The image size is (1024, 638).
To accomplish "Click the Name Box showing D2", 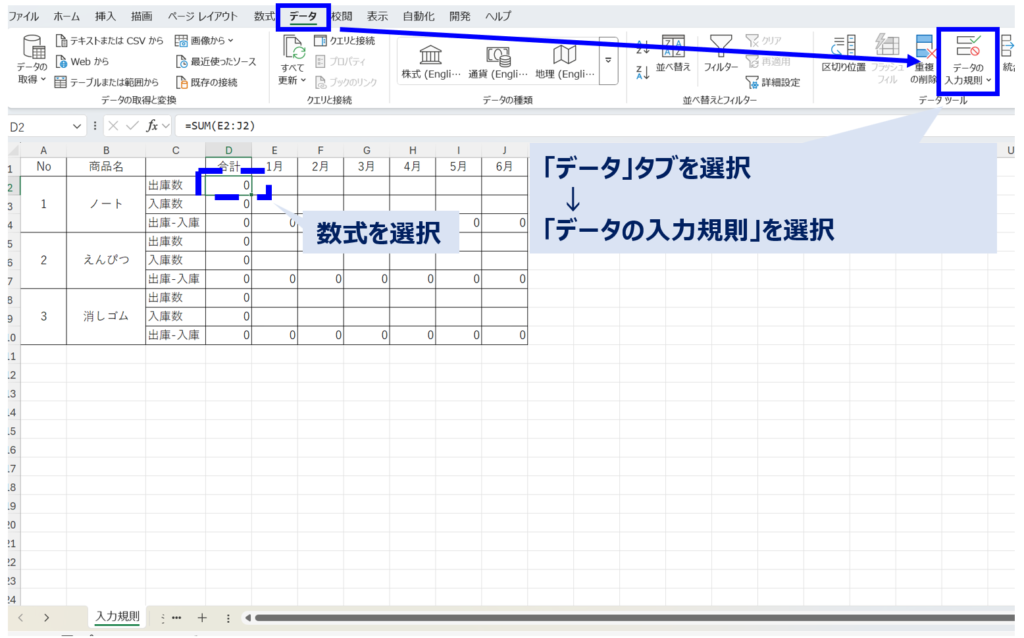I will tap(38, 126).
